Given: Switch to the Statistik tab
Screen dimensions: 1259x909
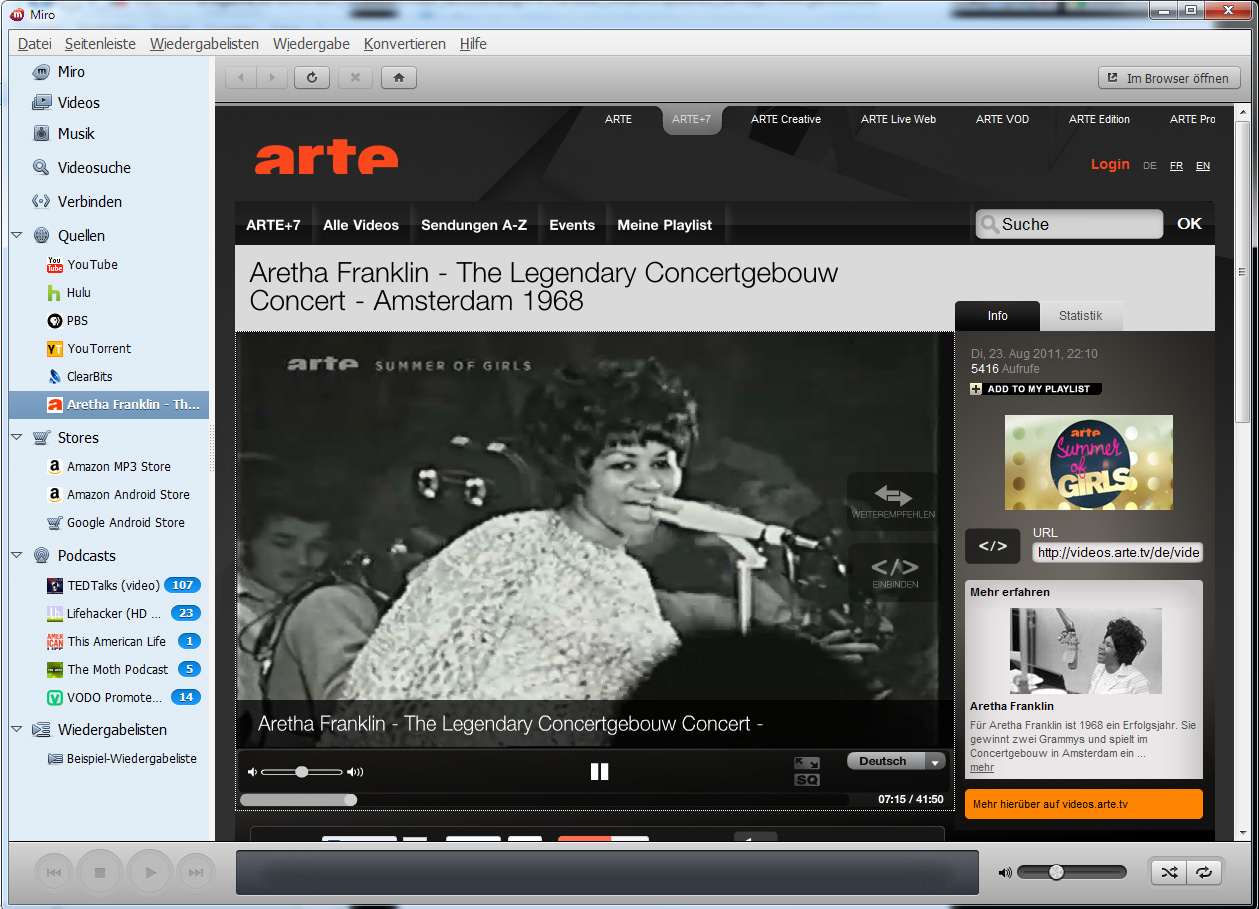Looking at the screenshot, I should [1080, 316].
